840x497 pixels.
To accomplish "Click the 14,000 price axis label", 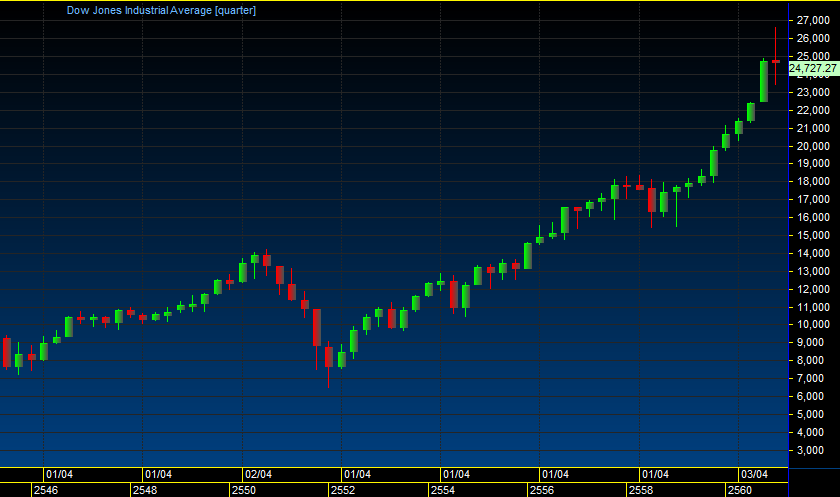I will coord(813,253).
